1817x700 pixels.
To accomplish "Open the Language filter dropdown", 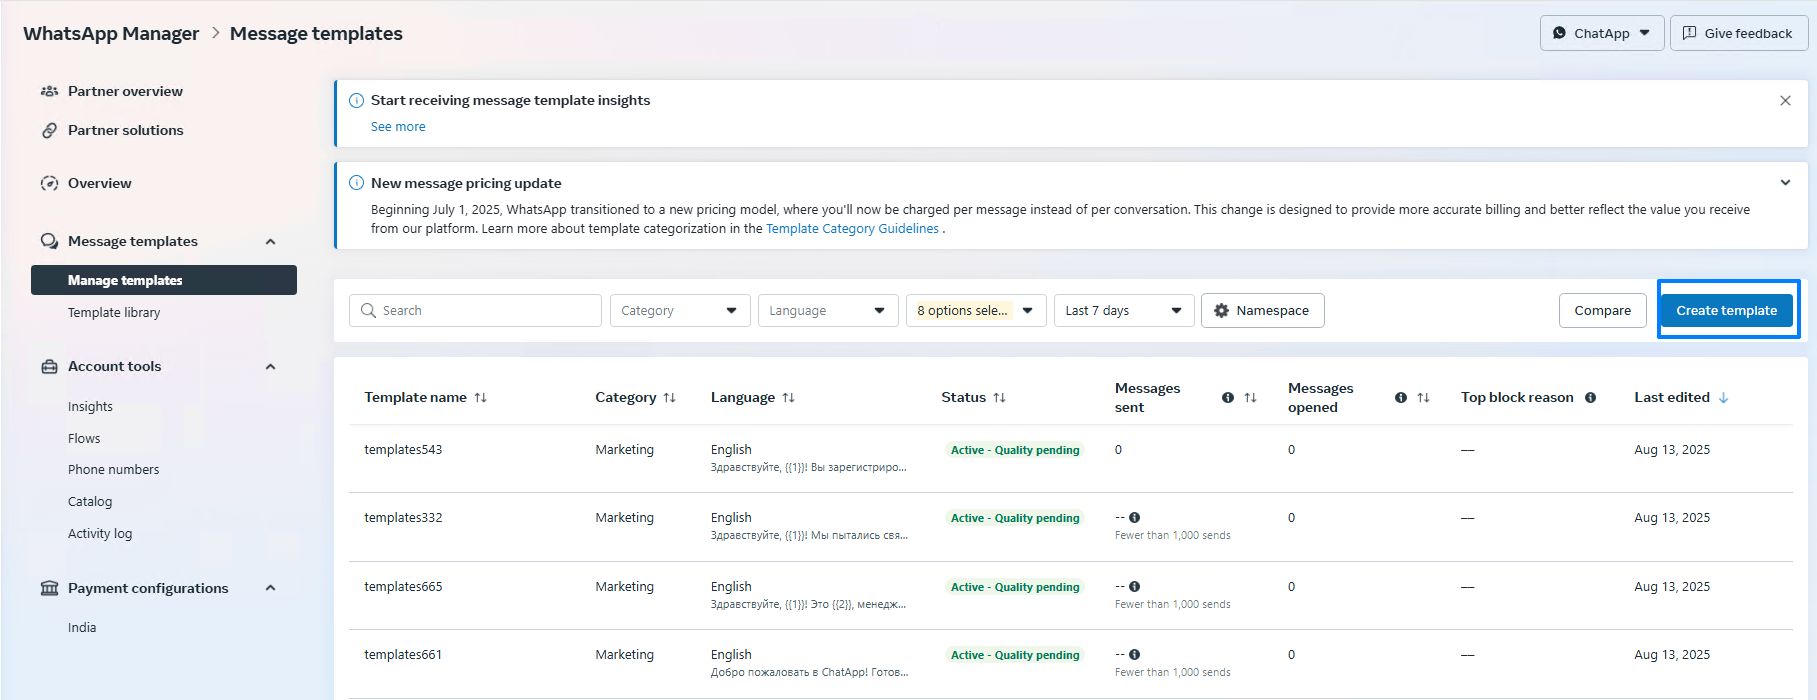I will [827, 311].
